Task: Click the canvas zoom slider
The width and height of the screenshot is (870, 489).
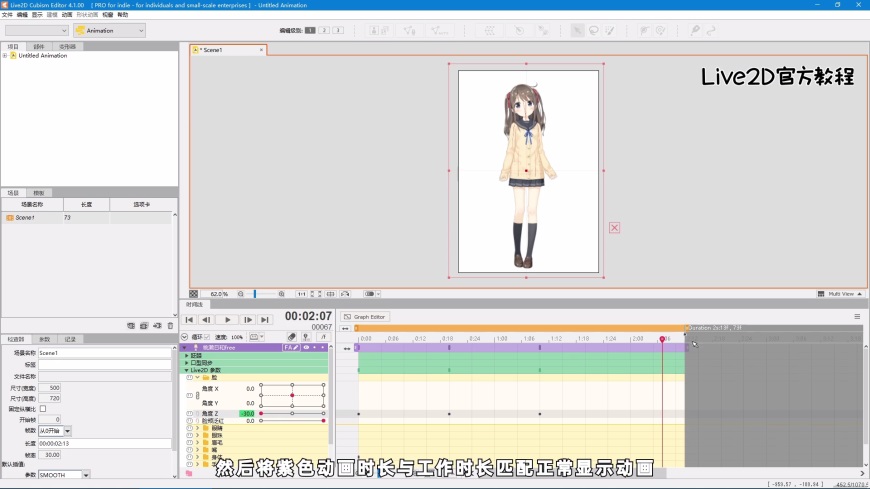Action: point(261,294)
